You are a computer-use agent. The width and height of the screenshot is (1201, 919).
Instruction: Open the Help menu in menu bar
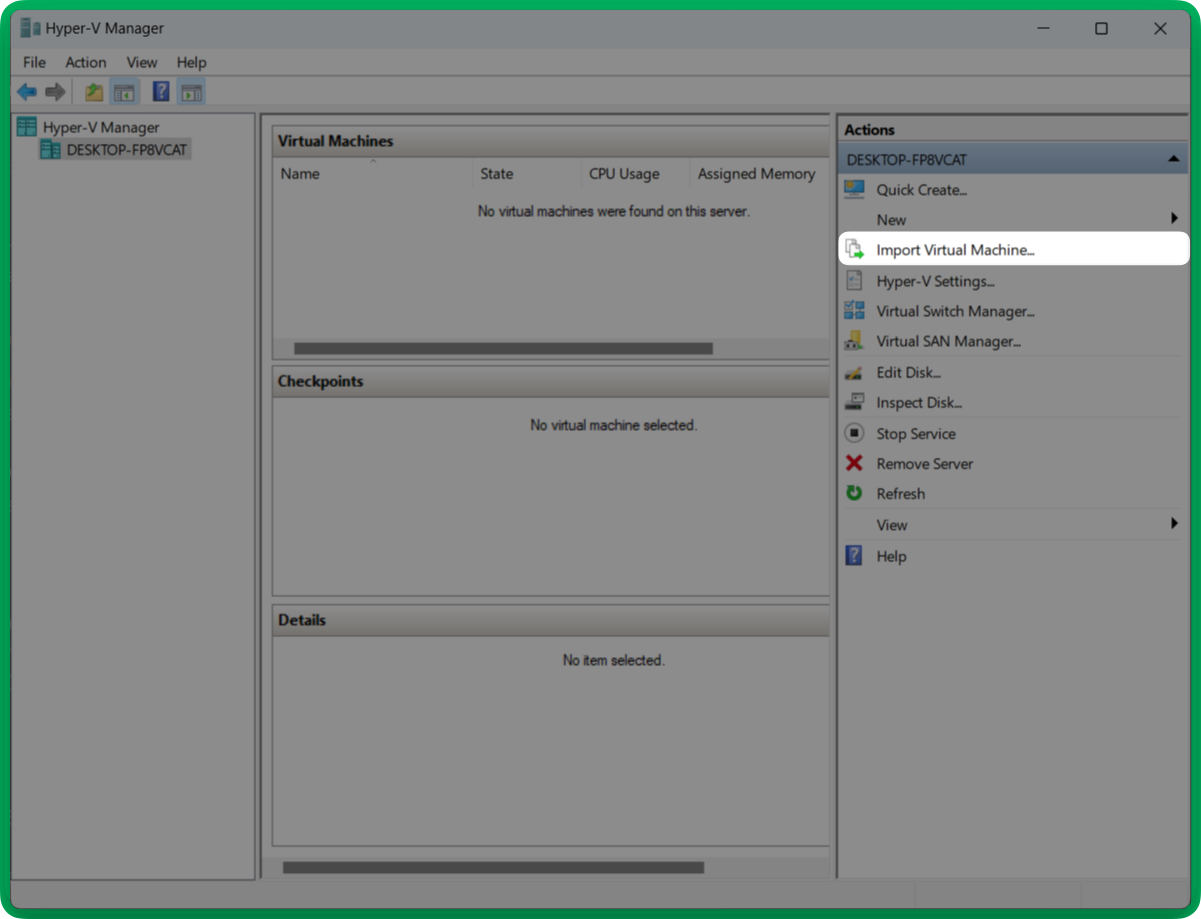point(191,62)
